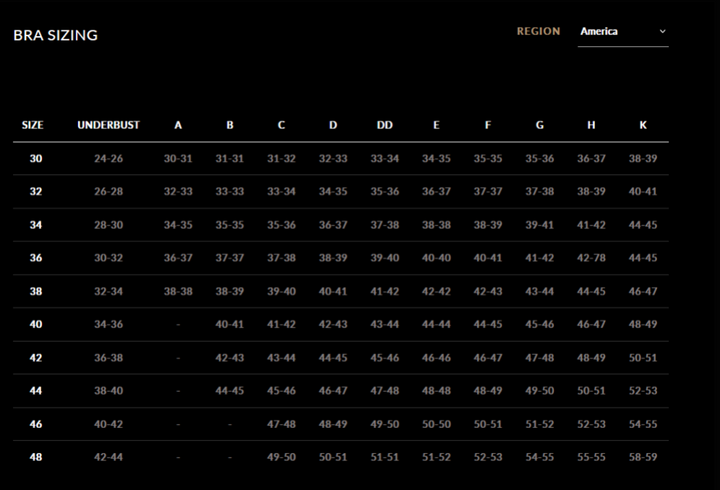
Task: Select size 36 row label
Action: pyautogui.click(x=36, y=258)
